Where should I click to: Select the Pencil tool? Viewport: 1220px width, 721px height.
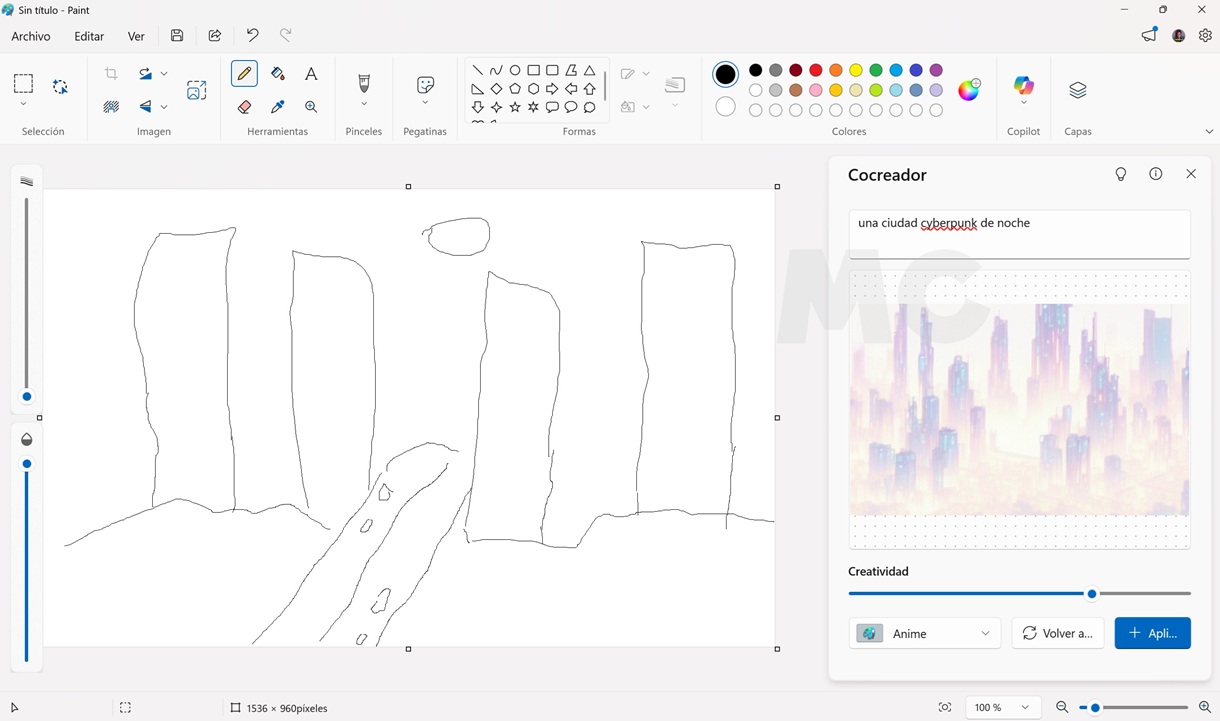click(244, 74)
